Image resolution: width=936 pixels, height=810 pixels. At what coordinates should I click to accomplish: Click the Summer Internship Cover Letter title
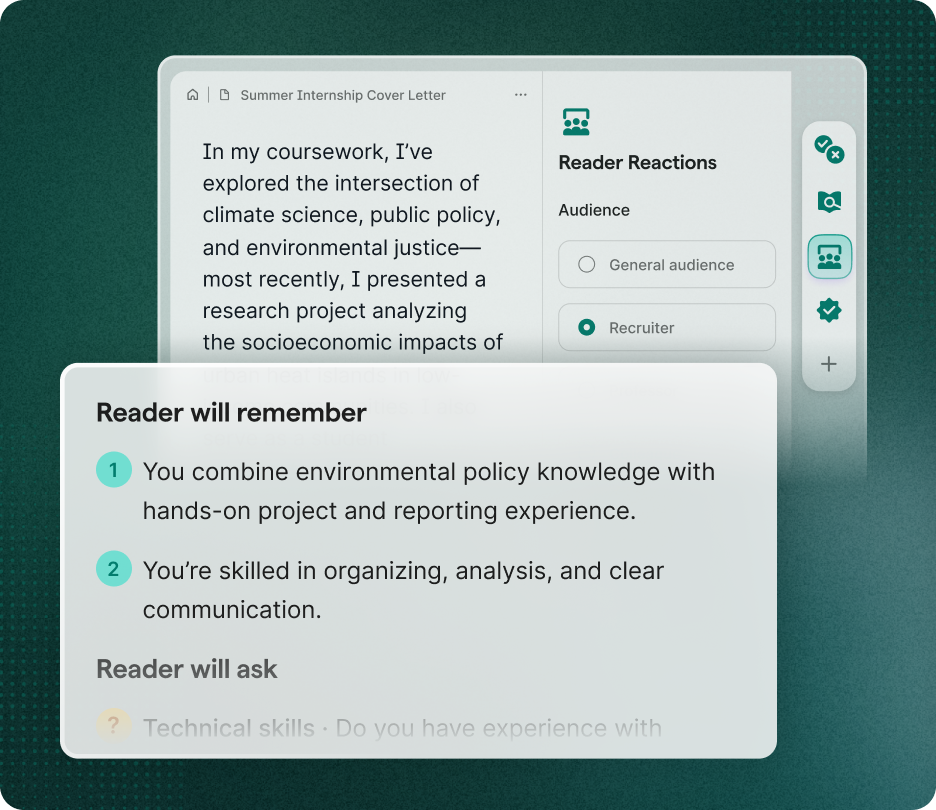click(x=343, y=94)
